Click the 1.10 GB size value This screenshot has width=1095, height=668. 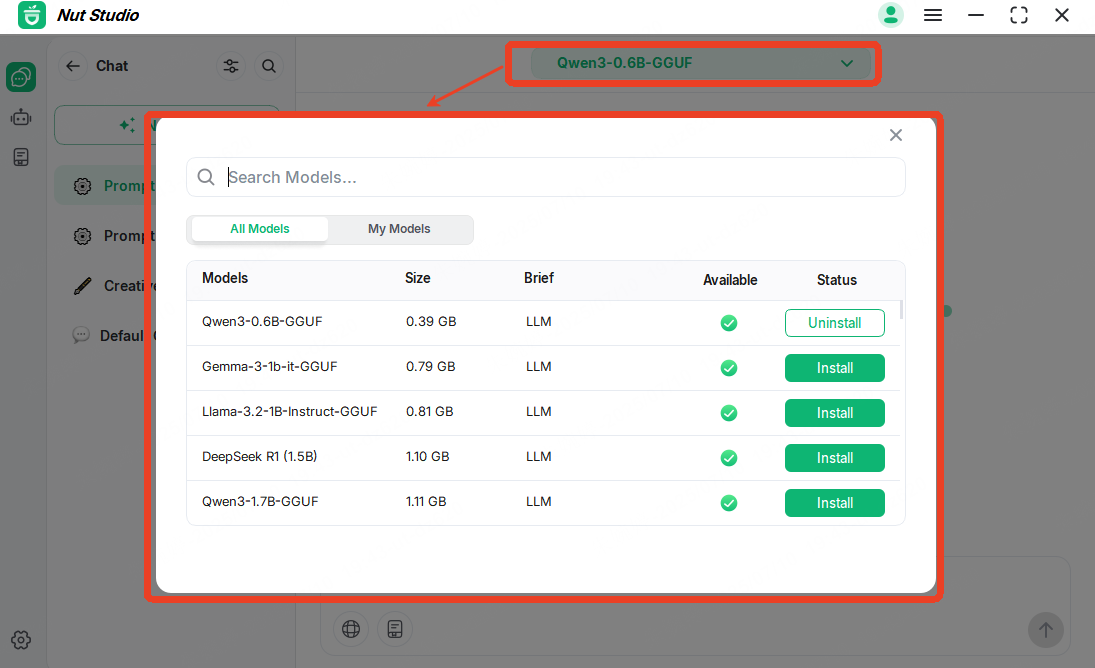427,457
